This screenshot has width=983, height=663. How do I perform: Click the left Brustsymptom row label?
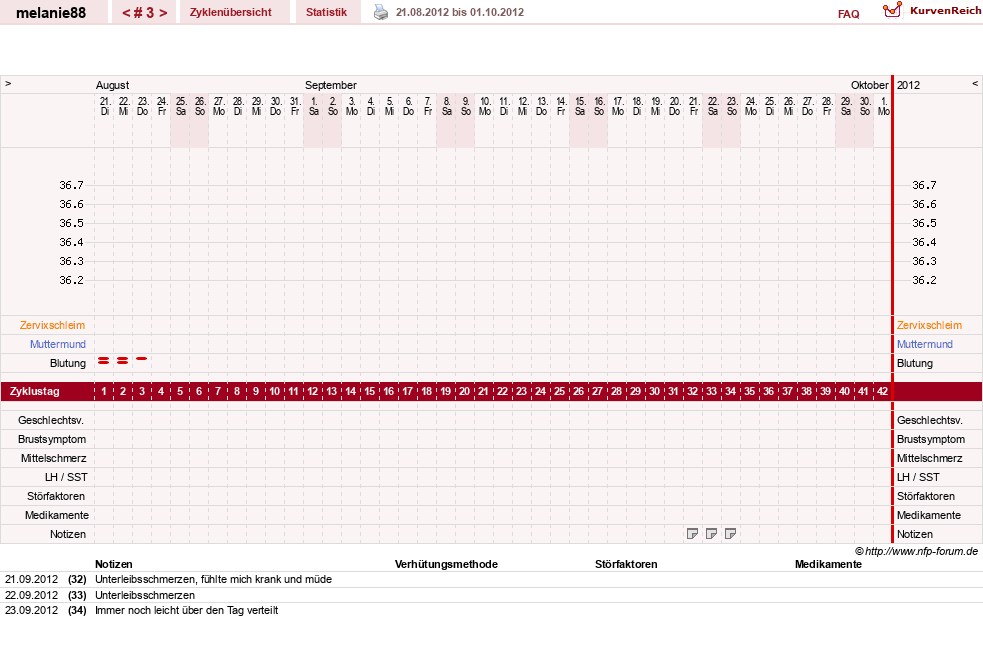tap(52, 439)
